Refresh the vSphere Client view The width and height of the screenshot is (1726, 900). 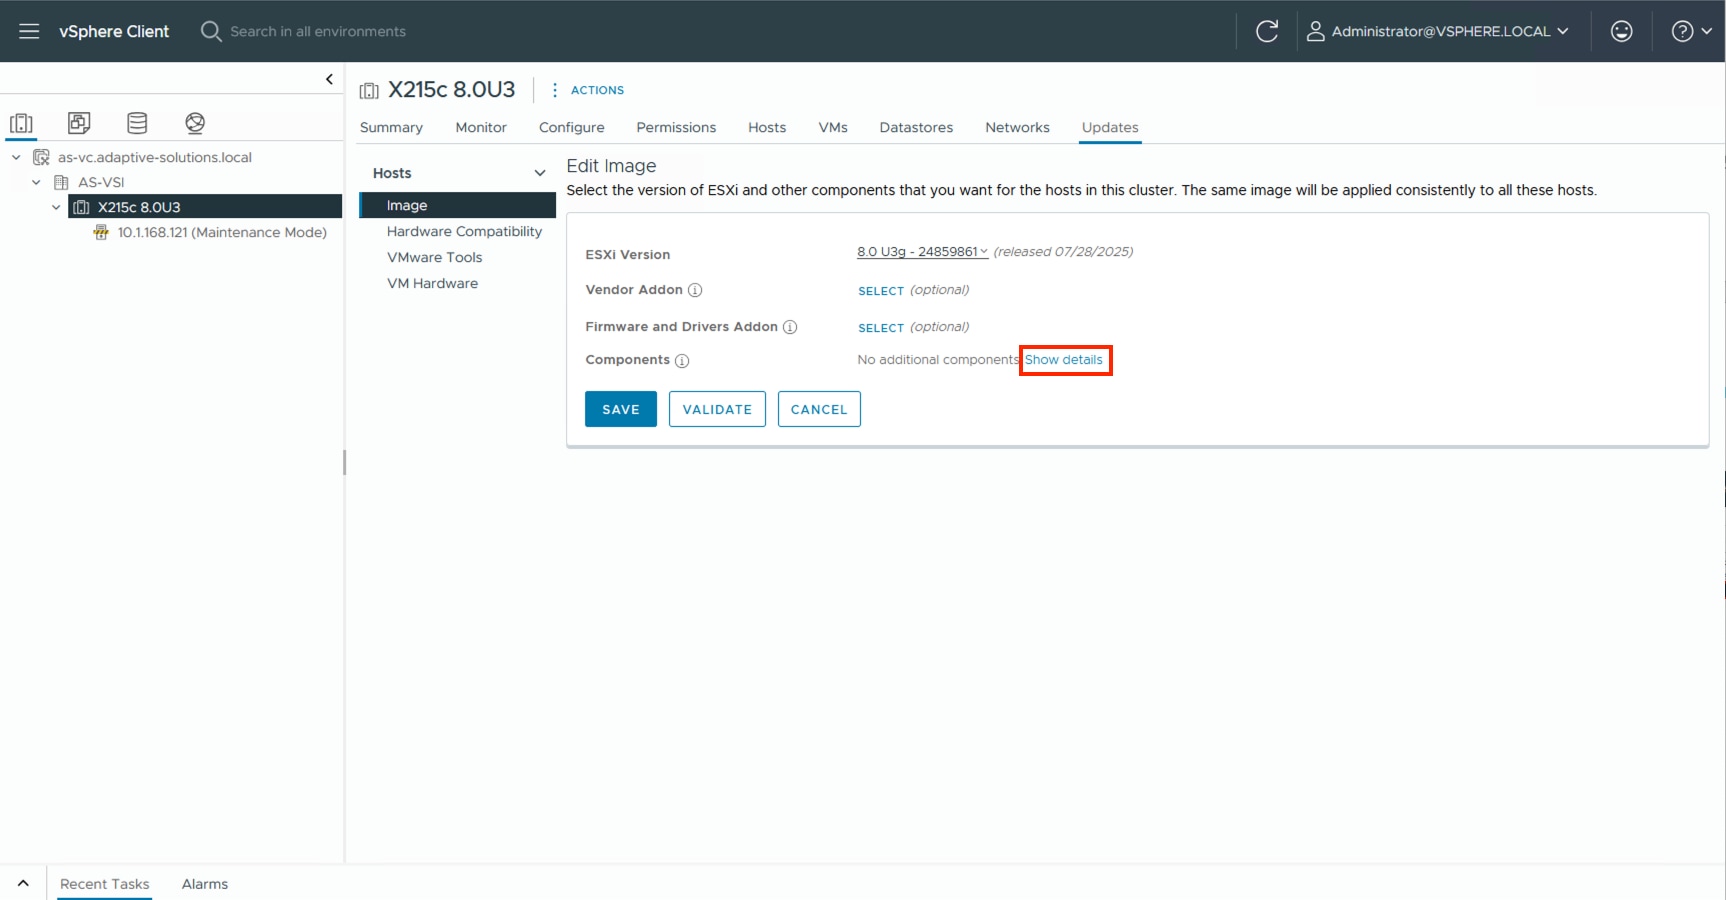1267,31
